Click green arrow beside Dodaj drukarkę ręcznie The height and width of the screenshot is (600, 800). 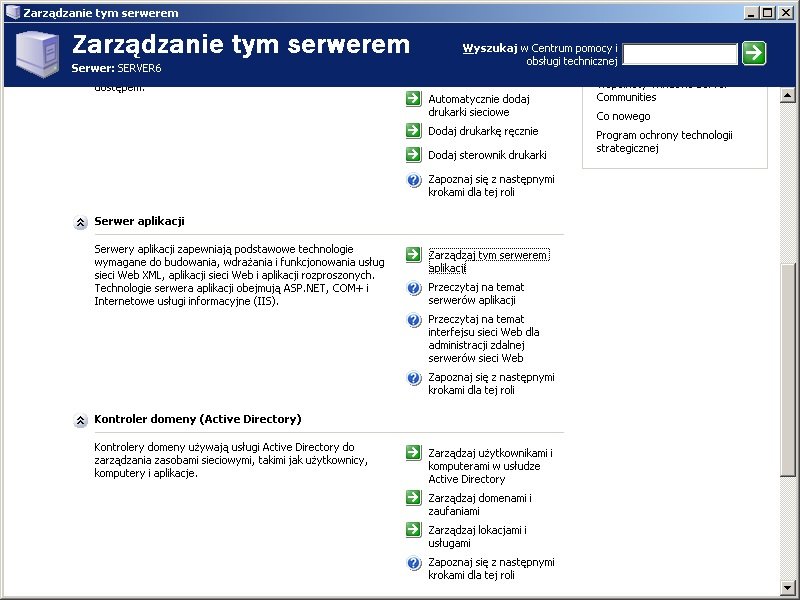tap(413, 131)
